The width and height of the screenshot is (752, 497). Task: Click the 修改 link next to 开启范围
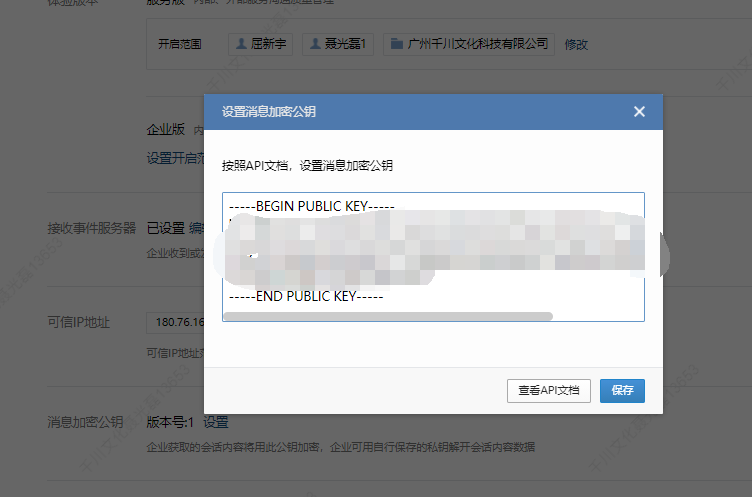click(576, 45)
